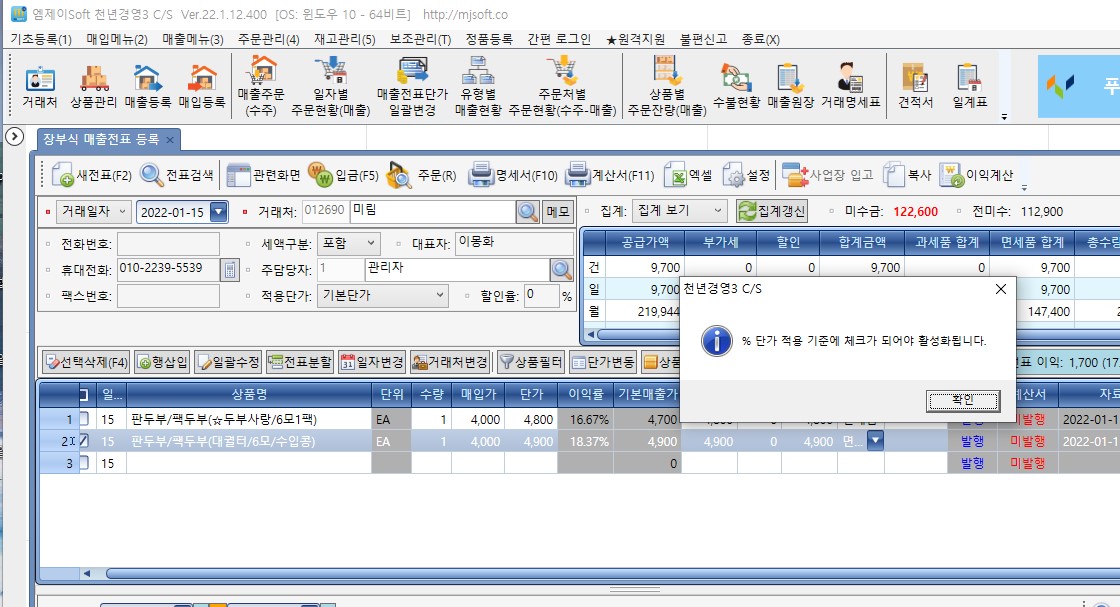The image size is (1120, 607).
Task: Toggle checkbox for empty row 3
Action: tap(84, 463)
